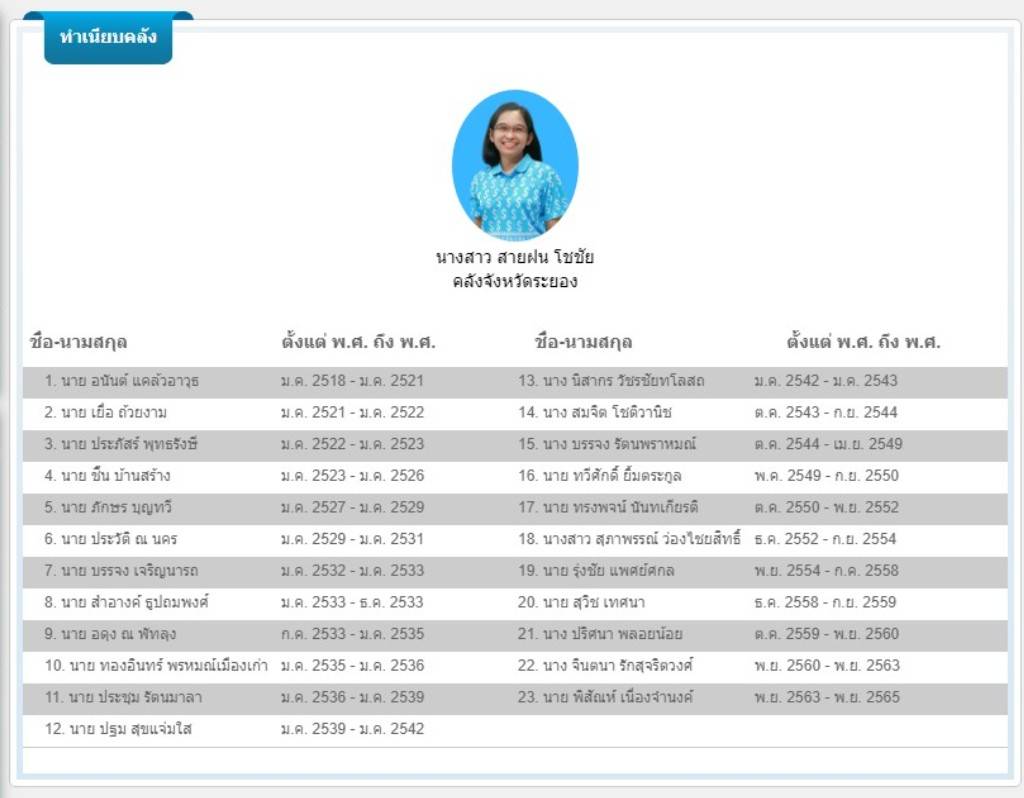Click row 3. นาย ประภัสร์ พุทธรังษี

pos(121,444)
